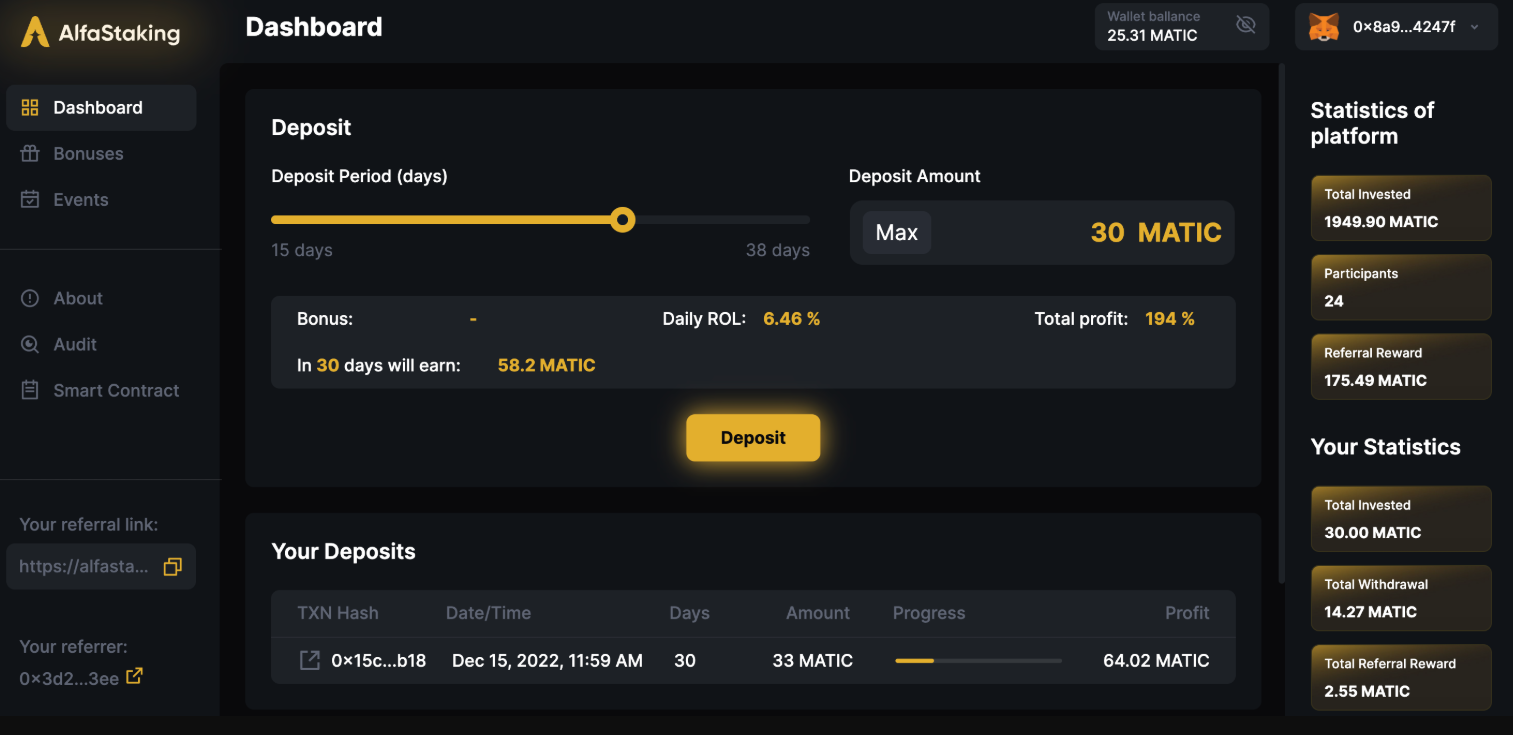Image resolution: width=1513 pixels, height=735 pixels.
Task: Click the Events calendar icon
Action: coord(30,200)
